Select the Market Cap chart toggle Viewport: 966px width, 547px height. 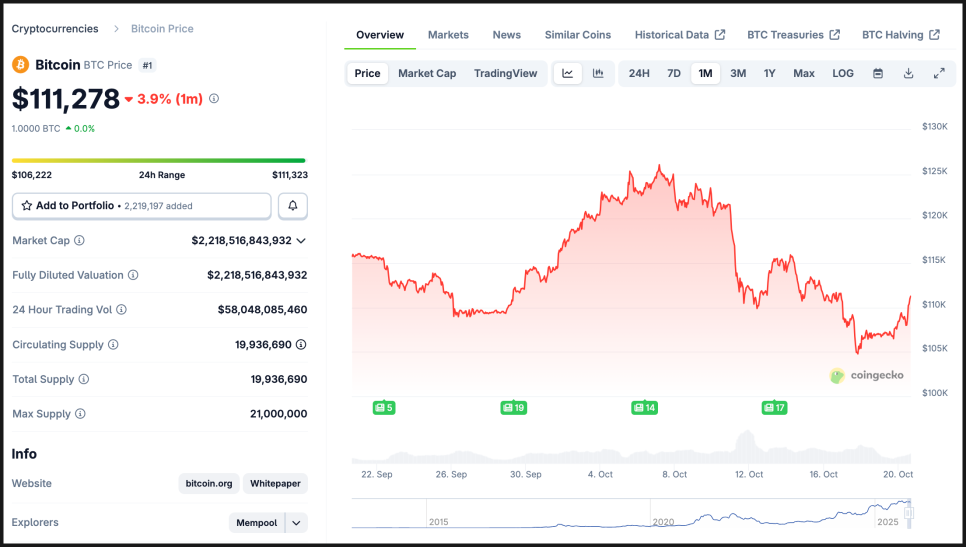427,73
